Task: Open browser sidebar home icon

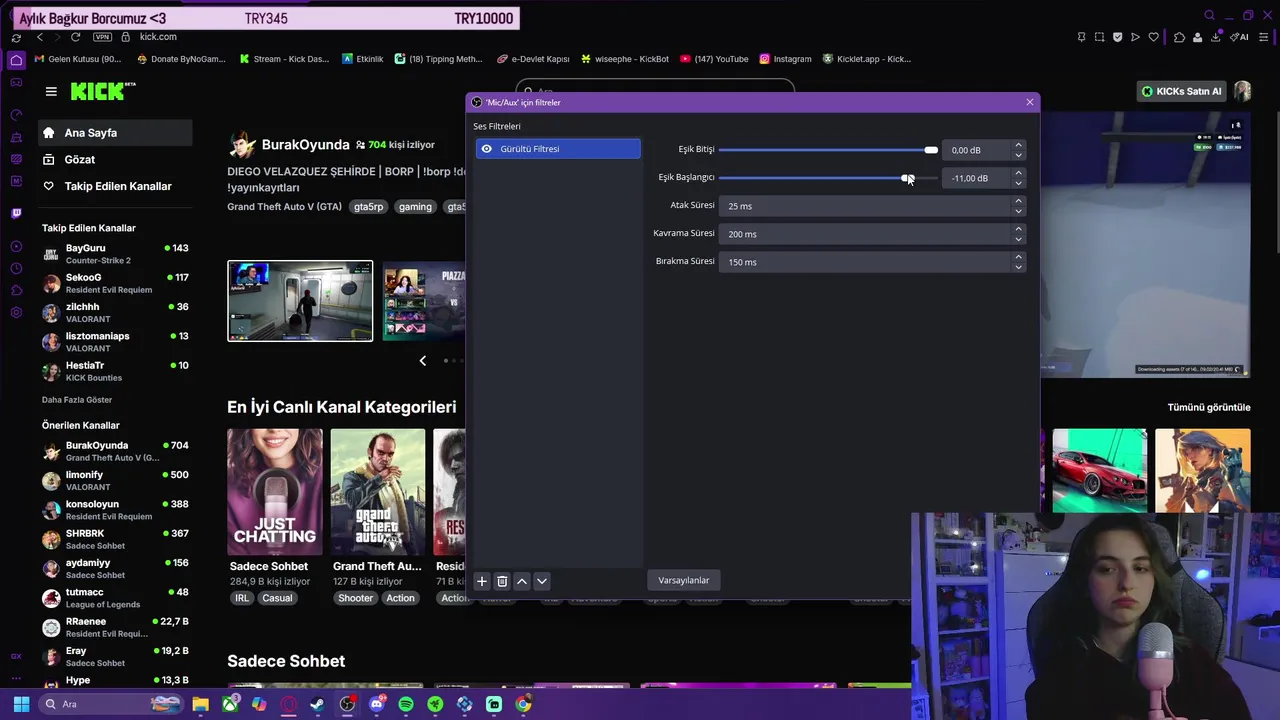Action: pyautogui.click(x=16, y=60)
